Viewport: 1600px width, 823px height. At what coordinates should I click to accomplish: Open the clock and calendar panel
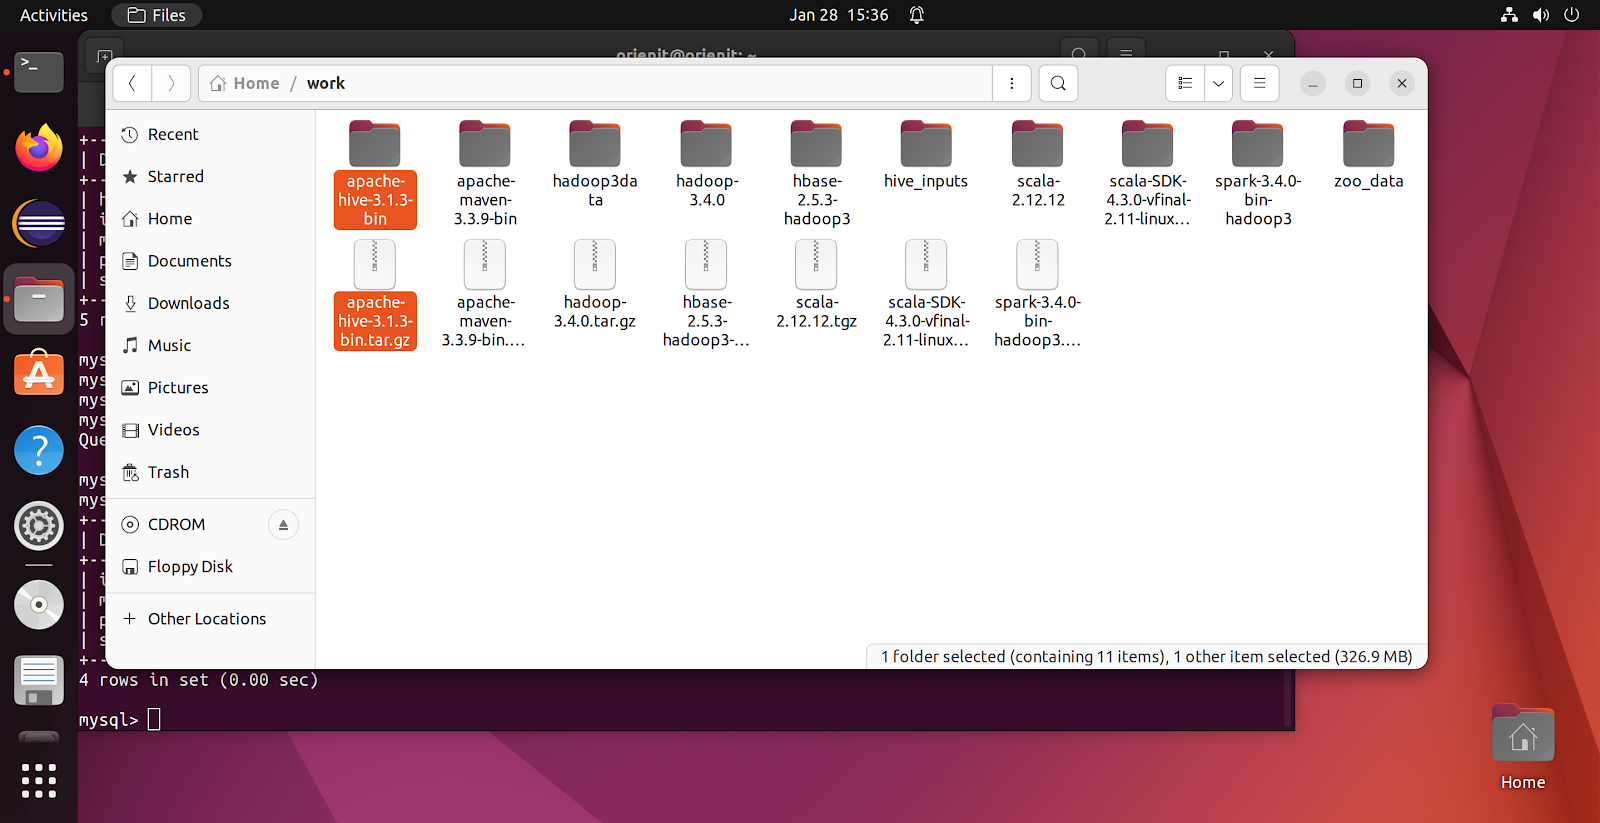[x=838, y=15]
